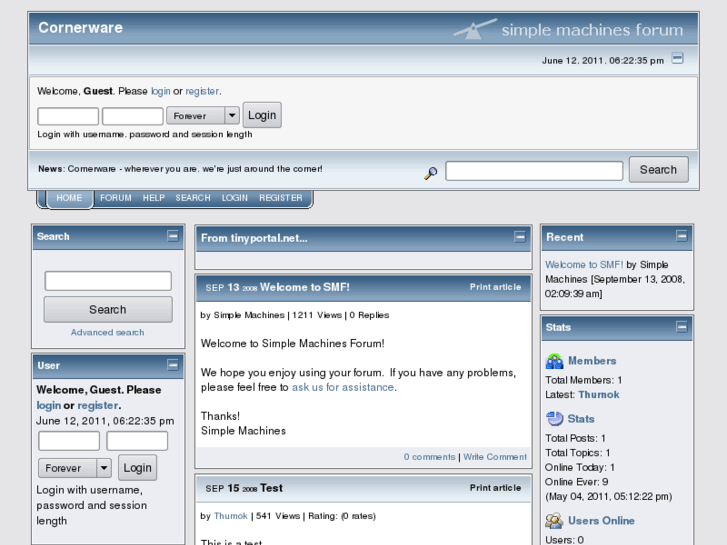This screenshot has width=727, height=545.
Task: Open Welcome to SMF! article title
Action: [x=305, y=287]
